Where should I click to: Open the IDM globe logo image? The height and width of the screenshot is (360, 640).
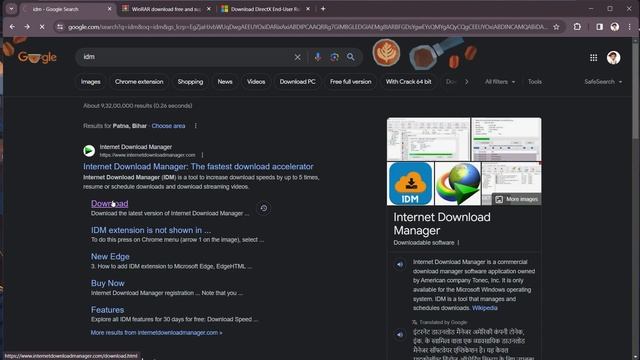pos(458,183)
